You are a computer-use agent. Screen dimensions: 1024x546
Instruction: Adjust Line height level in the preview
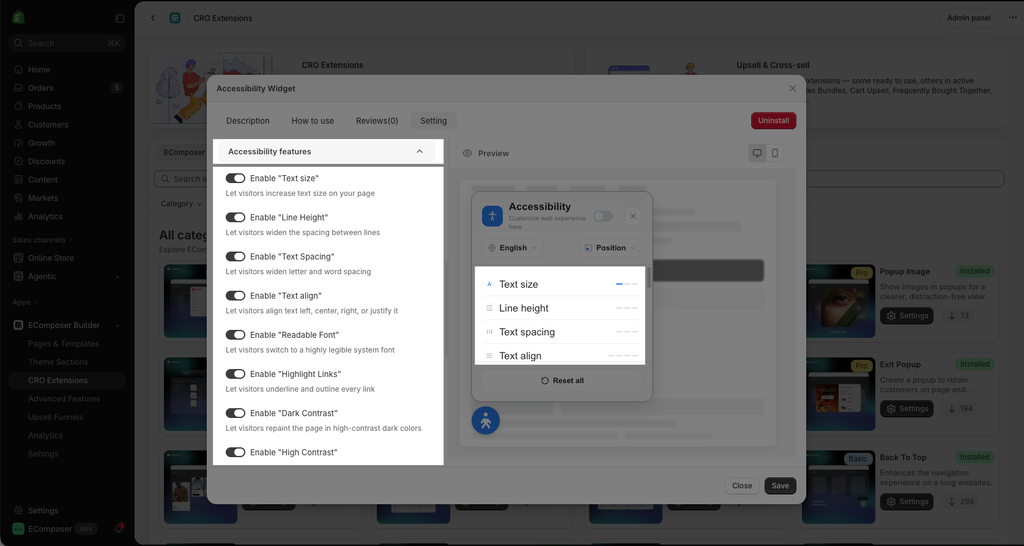coord(627,308)
